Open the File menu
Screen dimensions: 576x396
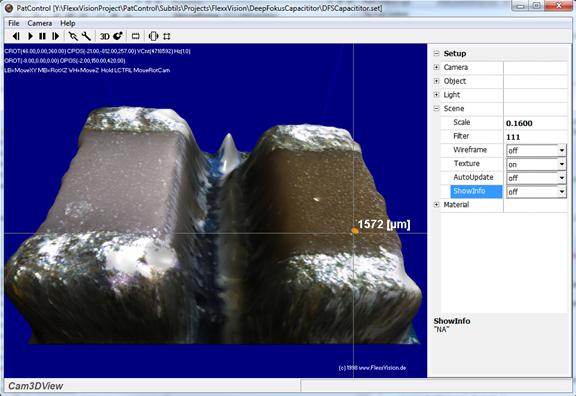pos(14,23)
